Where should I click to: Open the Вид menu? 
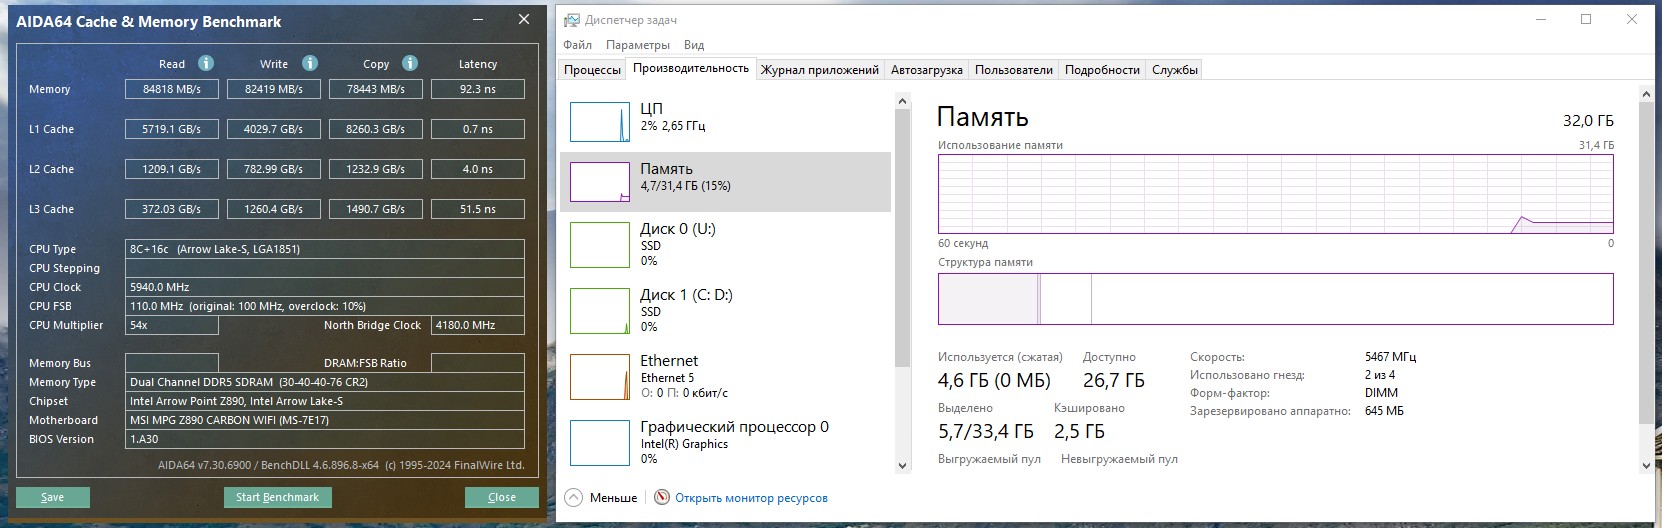coord(694,45)
